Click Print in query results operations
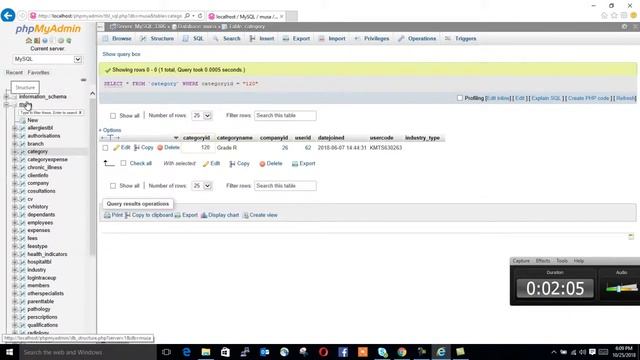 coord(113,215)
